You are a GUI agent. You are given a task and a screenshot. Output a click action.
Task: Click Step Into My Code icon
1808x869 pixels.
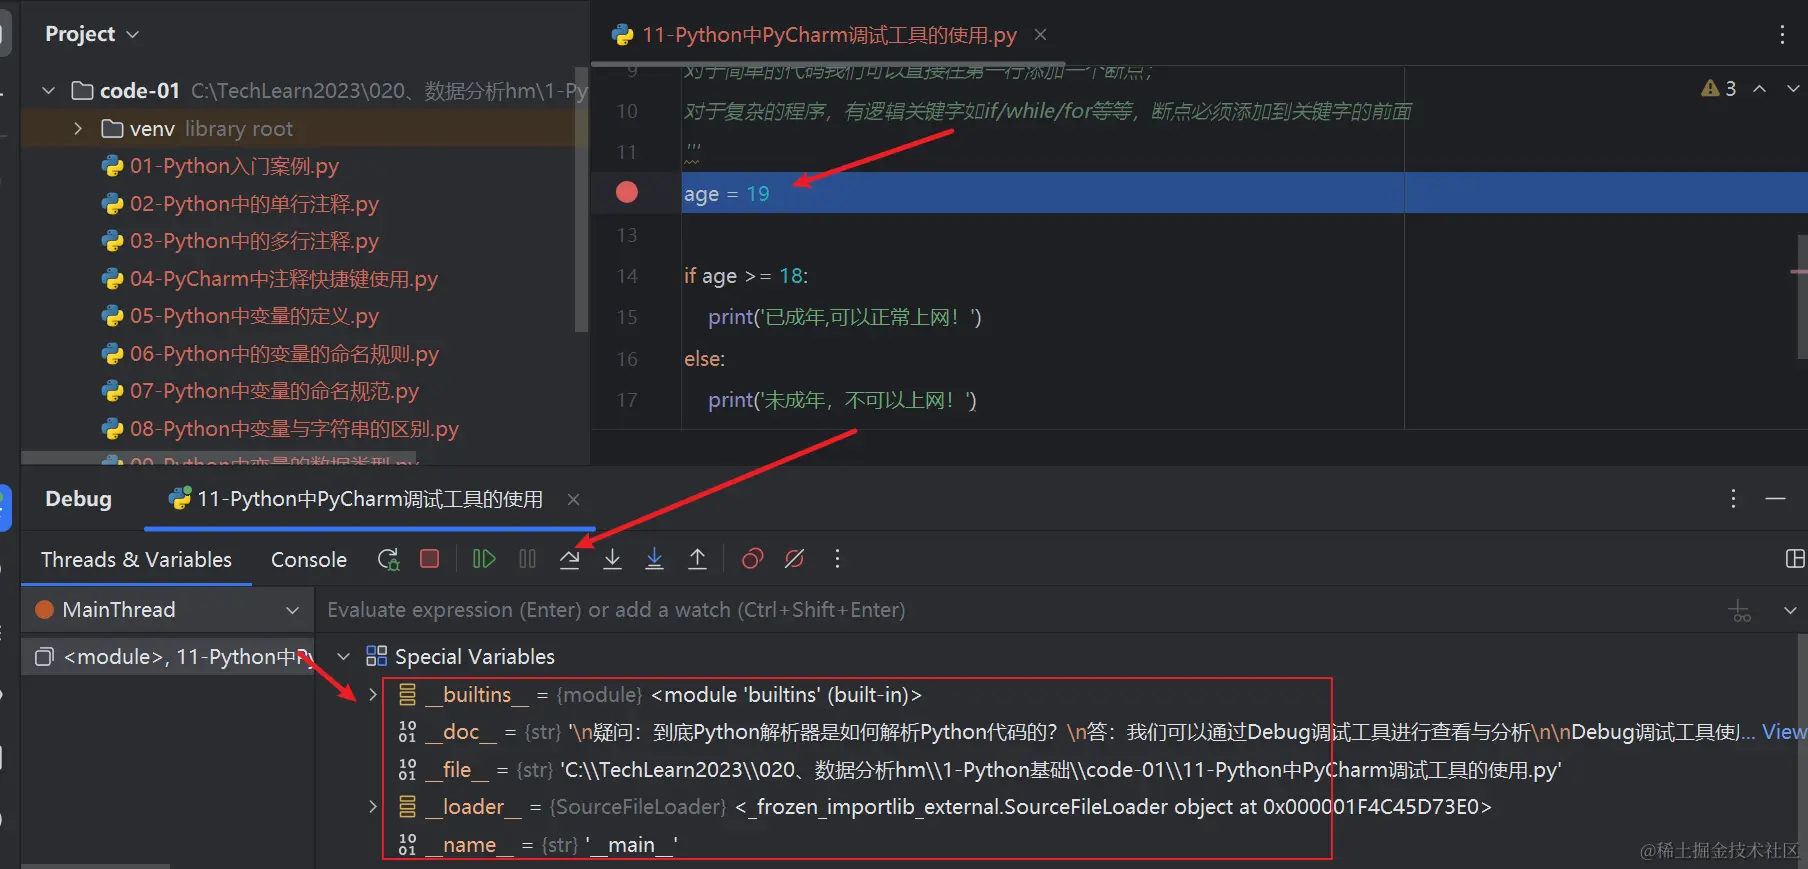655,559
